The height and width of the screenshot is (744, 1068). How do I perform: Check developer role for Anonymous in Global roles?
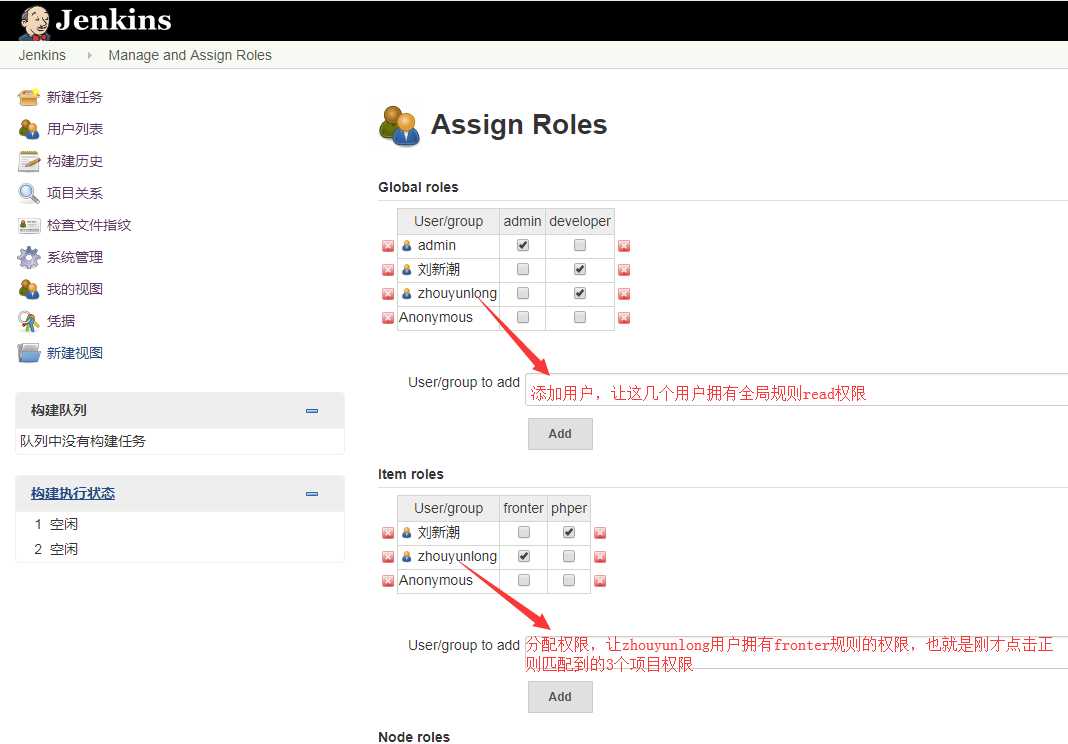coord(580,317)
